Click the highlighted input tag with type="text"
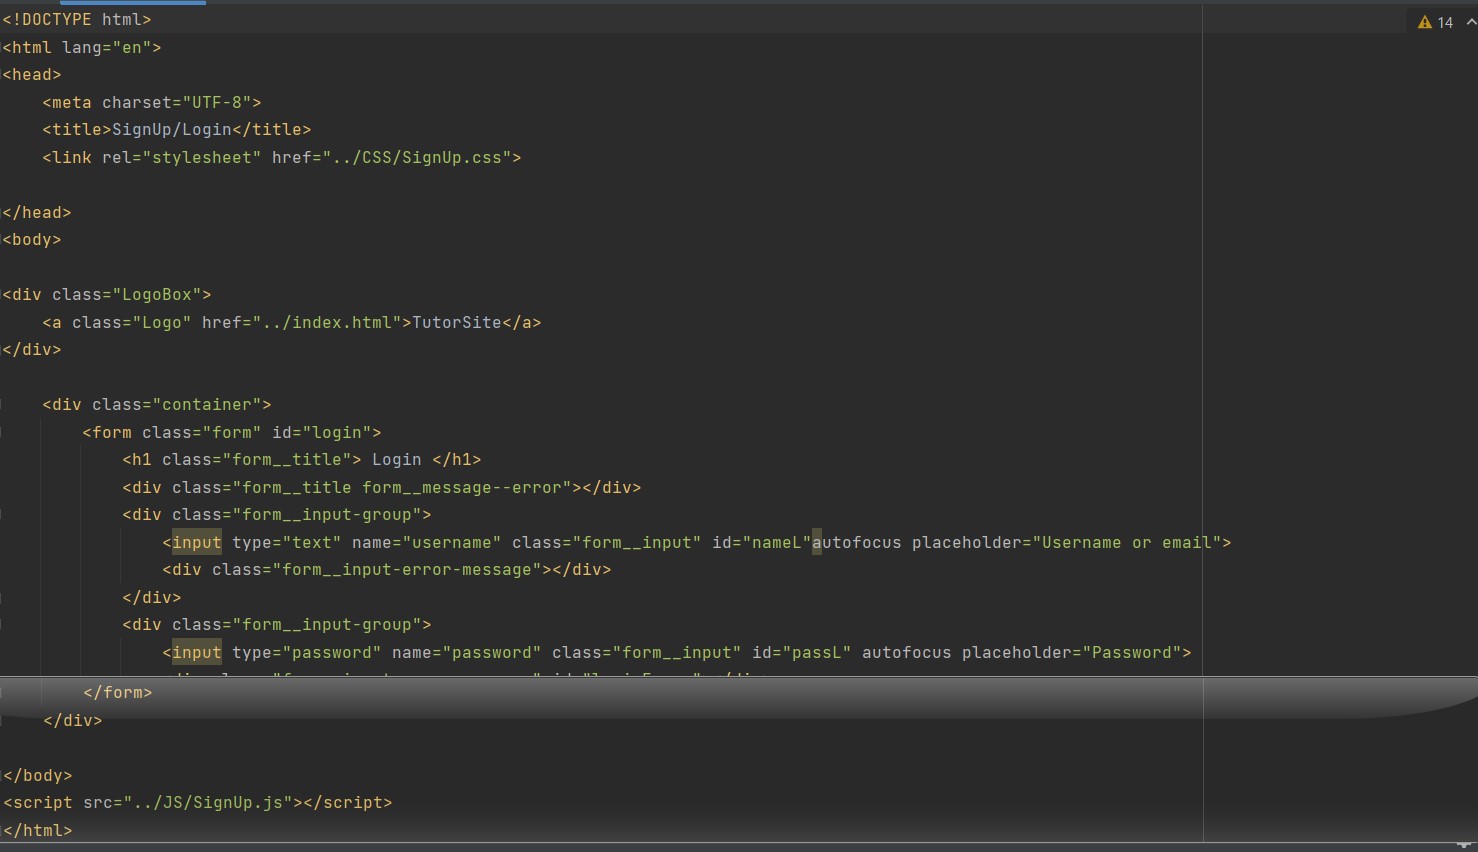Viewport: 1478px width, 852px height. [x=197, y=542]
